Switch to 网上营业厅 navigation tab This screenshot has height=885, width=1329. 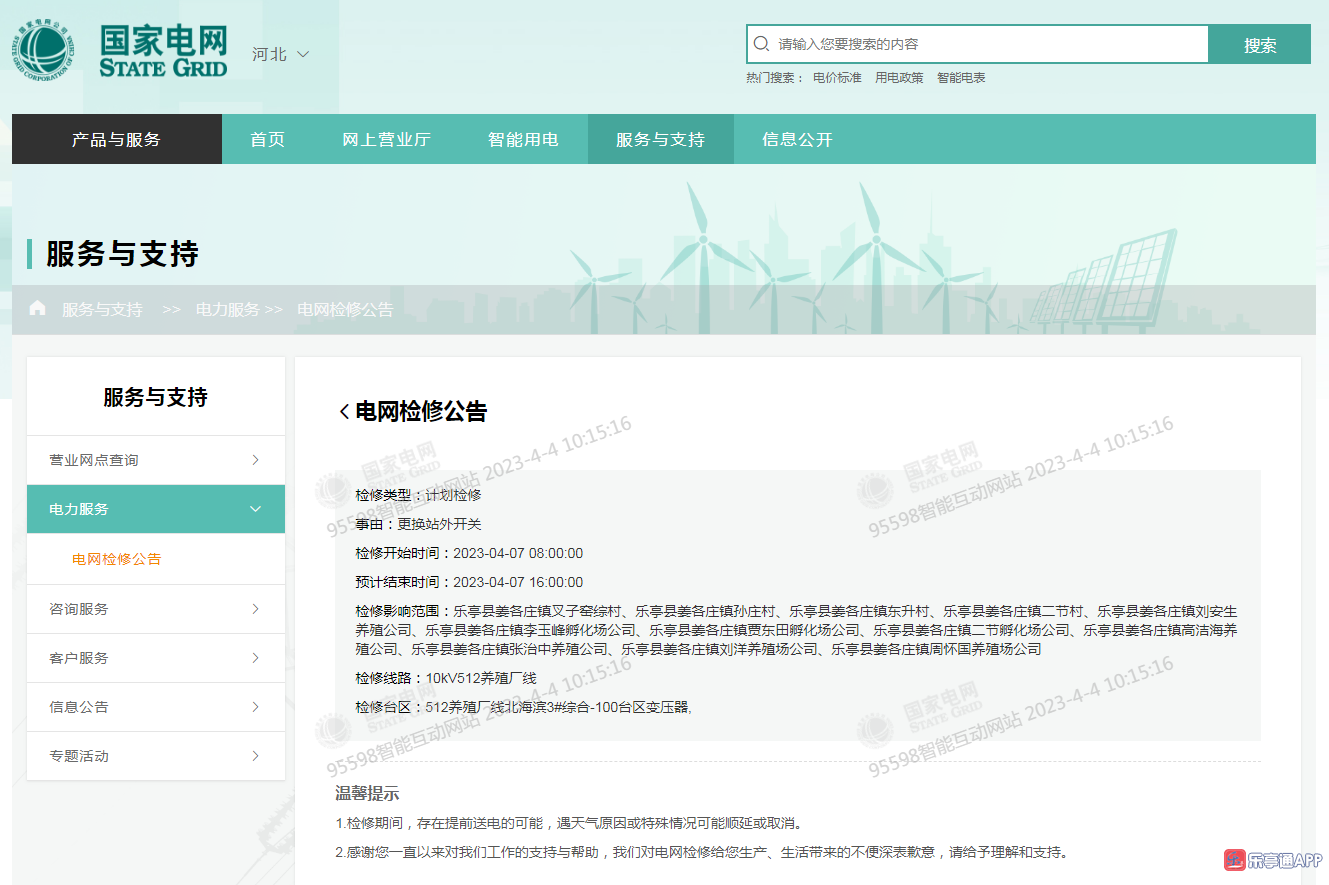tap(386, 139)
